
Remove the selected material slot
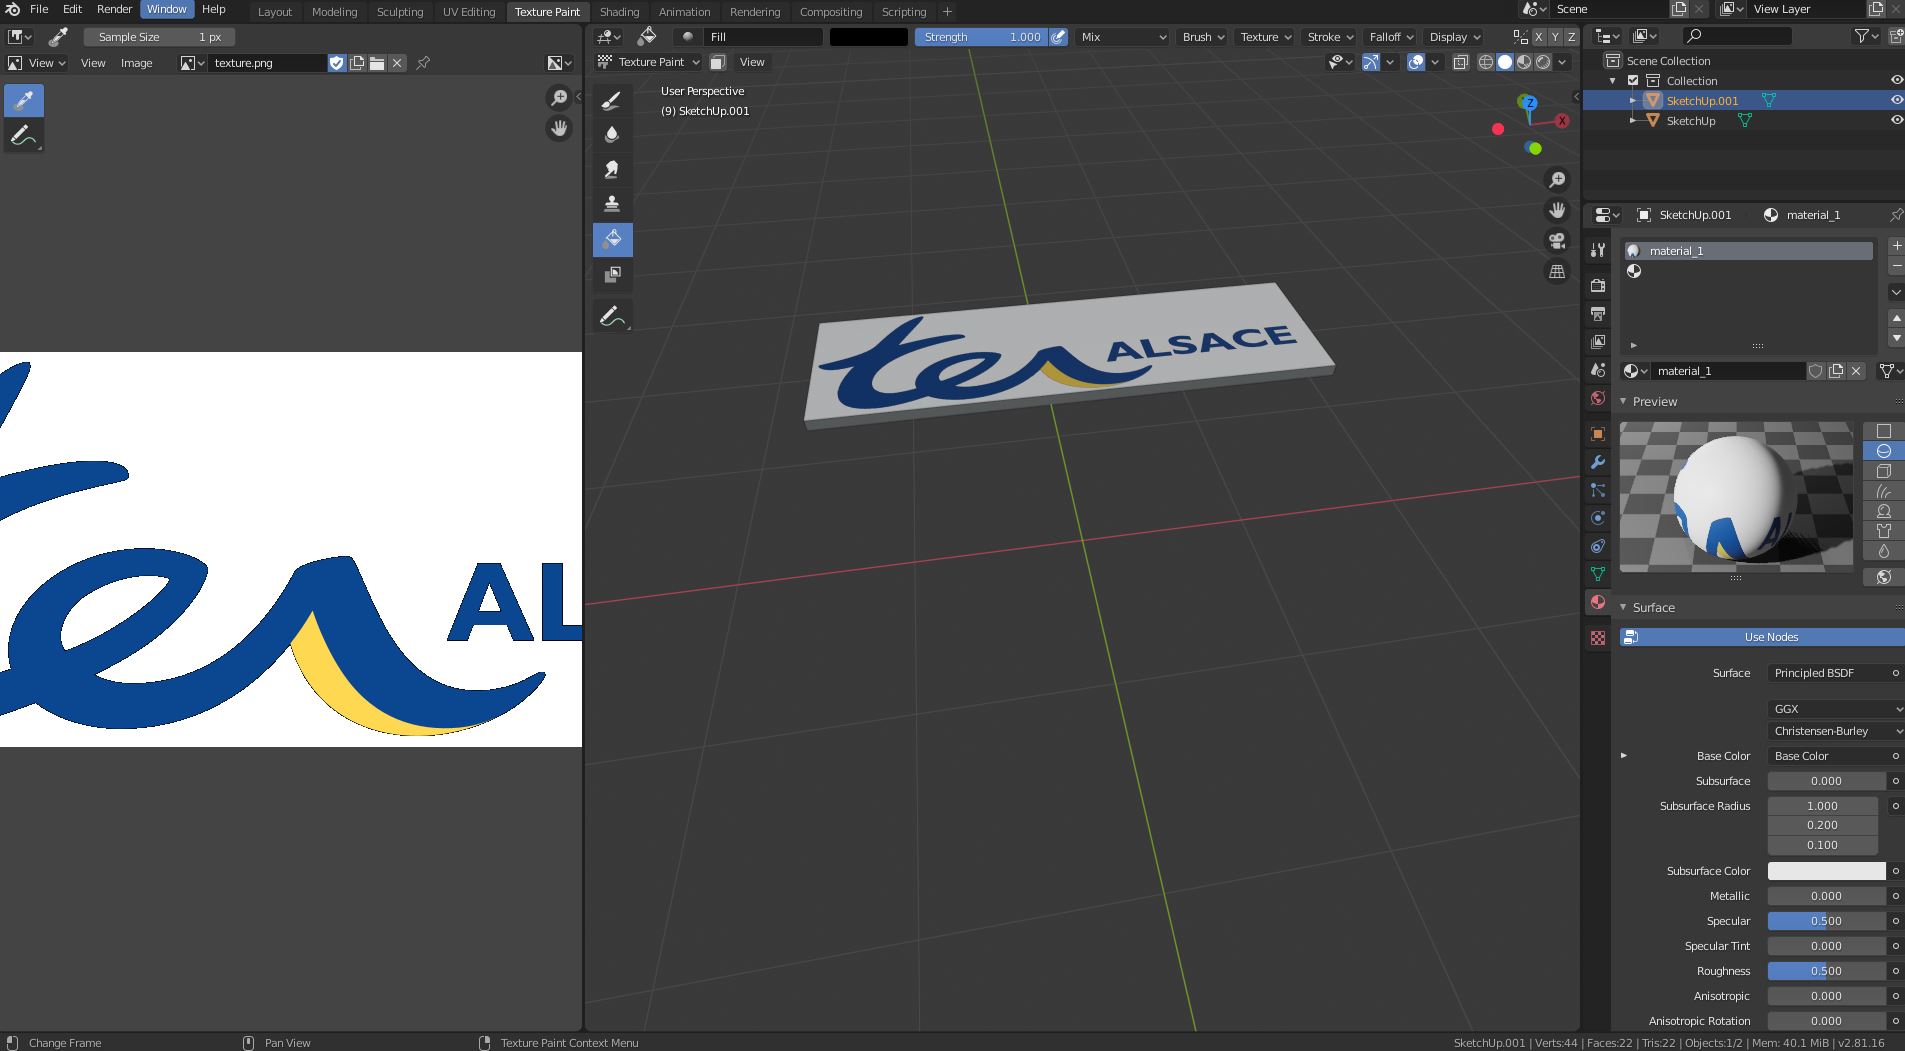tap(1896, 266)
